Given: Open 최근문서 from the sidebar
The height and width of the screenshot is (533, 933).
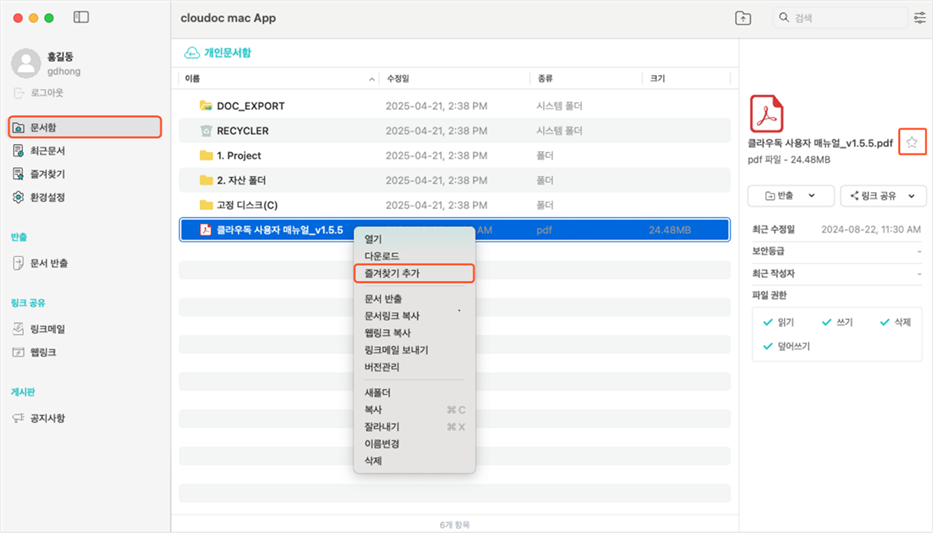Looking at the screenshot, I should (x=47, y=150).
